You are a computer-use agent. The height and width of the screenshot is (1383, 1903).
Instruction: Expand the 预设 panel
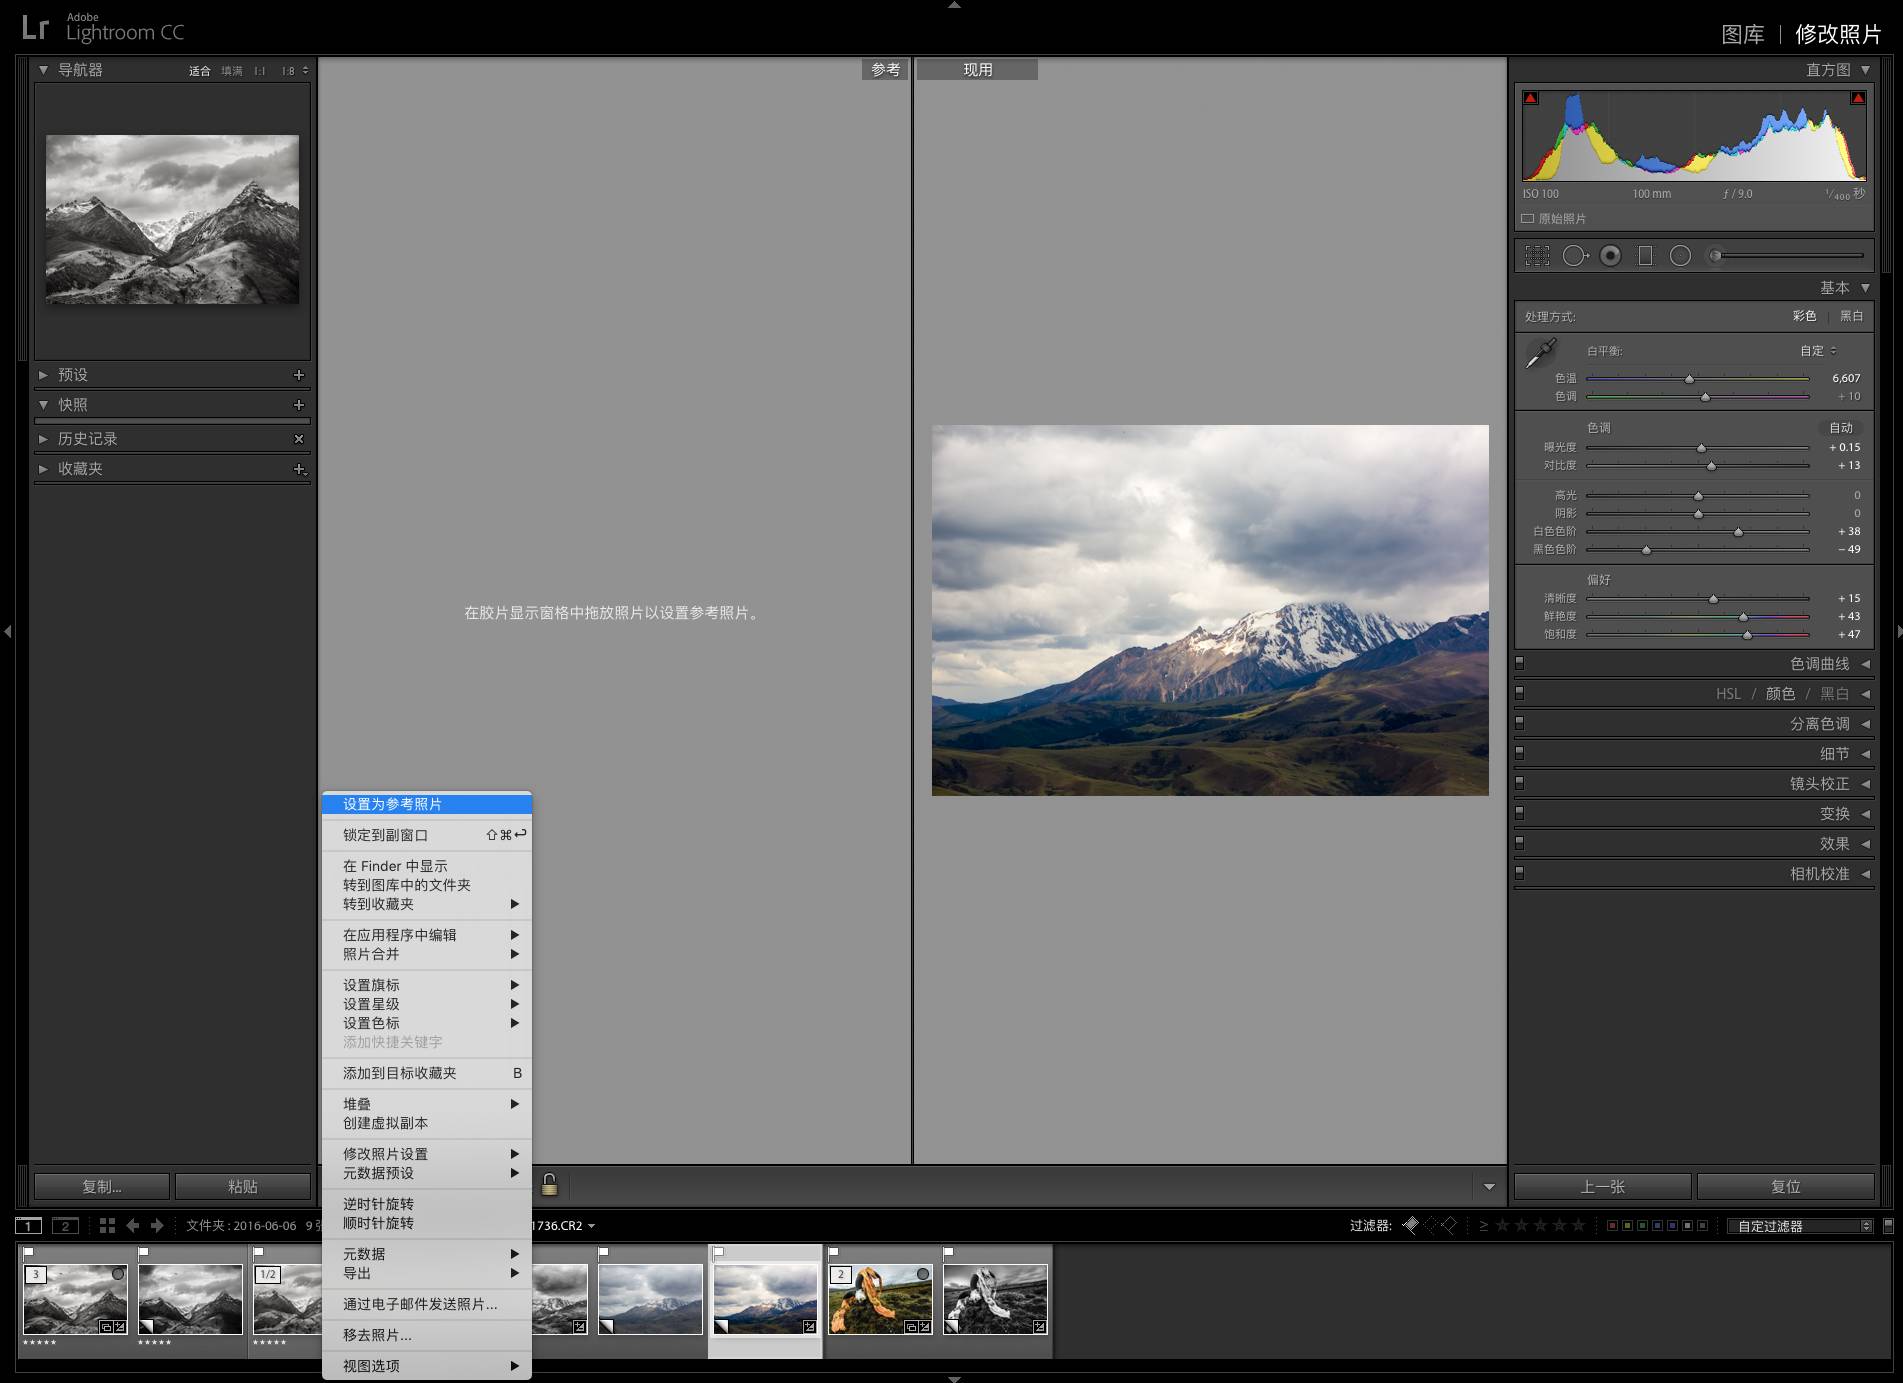click(x=72, y=375)
